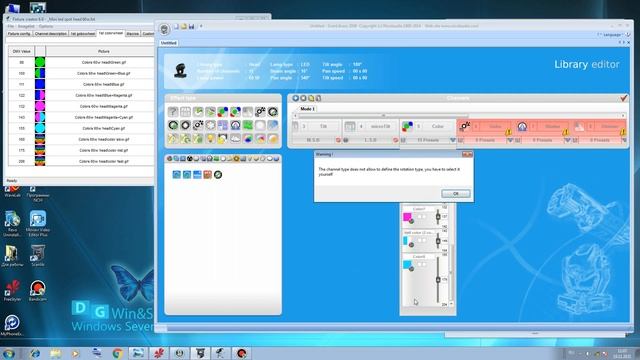Open Fixture config tab in Fixture creator window
The width and height of the screenshot is (640, 360).
19,34
